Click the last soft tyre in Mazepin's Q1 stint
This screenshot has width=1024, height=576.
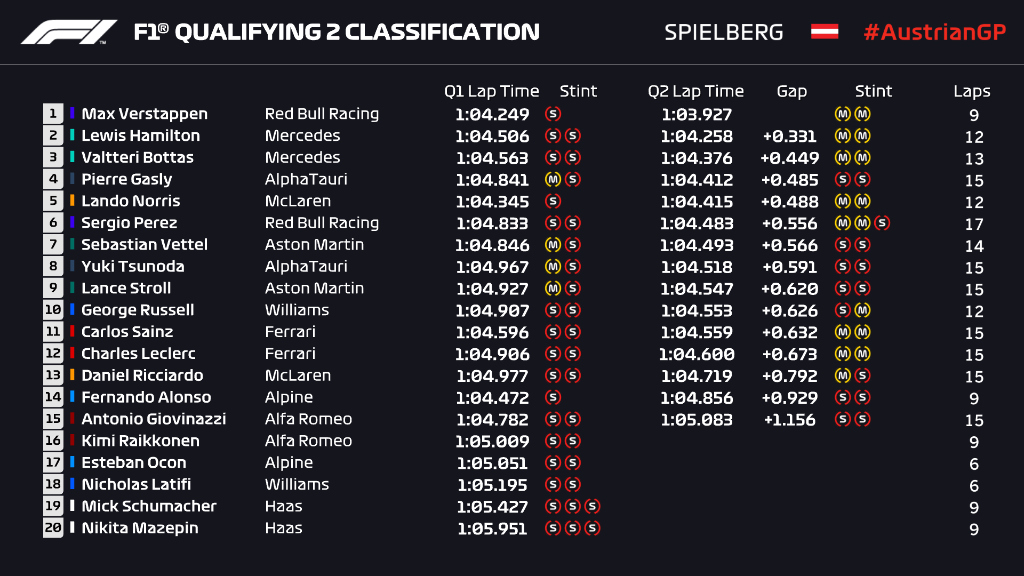pyautogui.click(x=592, y=528)
